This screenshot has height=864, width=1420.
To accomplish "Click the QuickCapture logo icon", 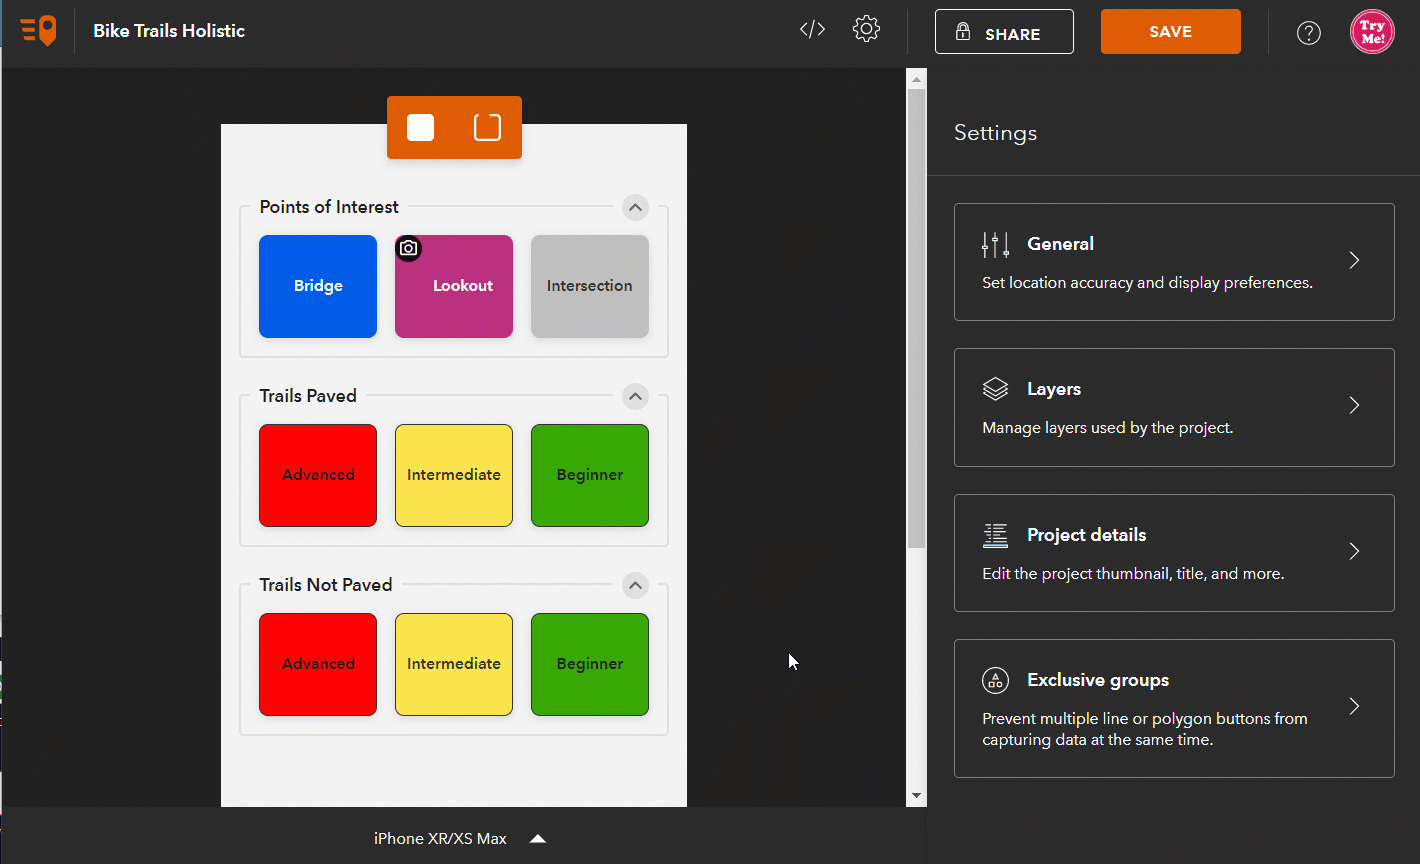I will 39,31.
